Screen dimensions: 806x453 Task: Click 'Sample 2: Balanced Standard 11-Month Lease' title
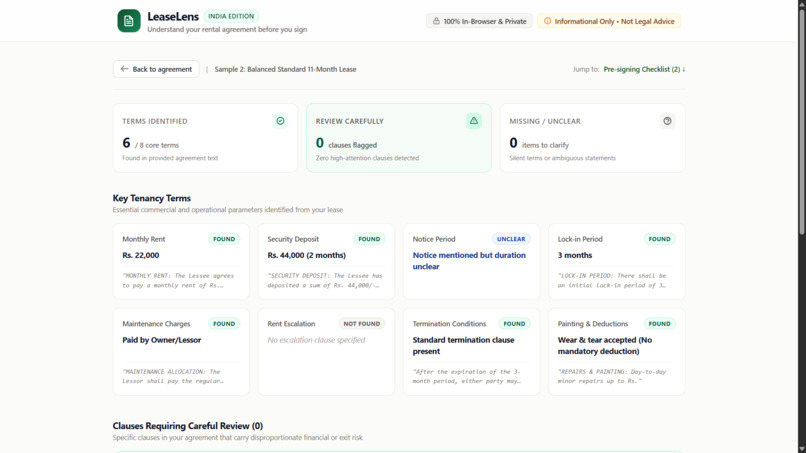click(285, 69)
